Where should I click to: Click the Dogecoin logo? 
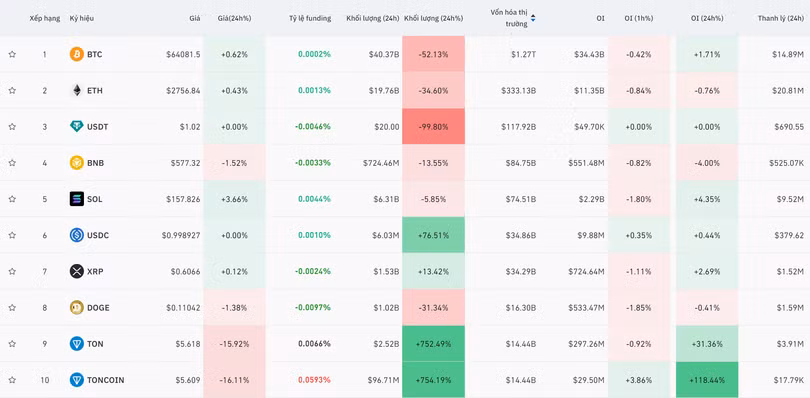point(76,308)
